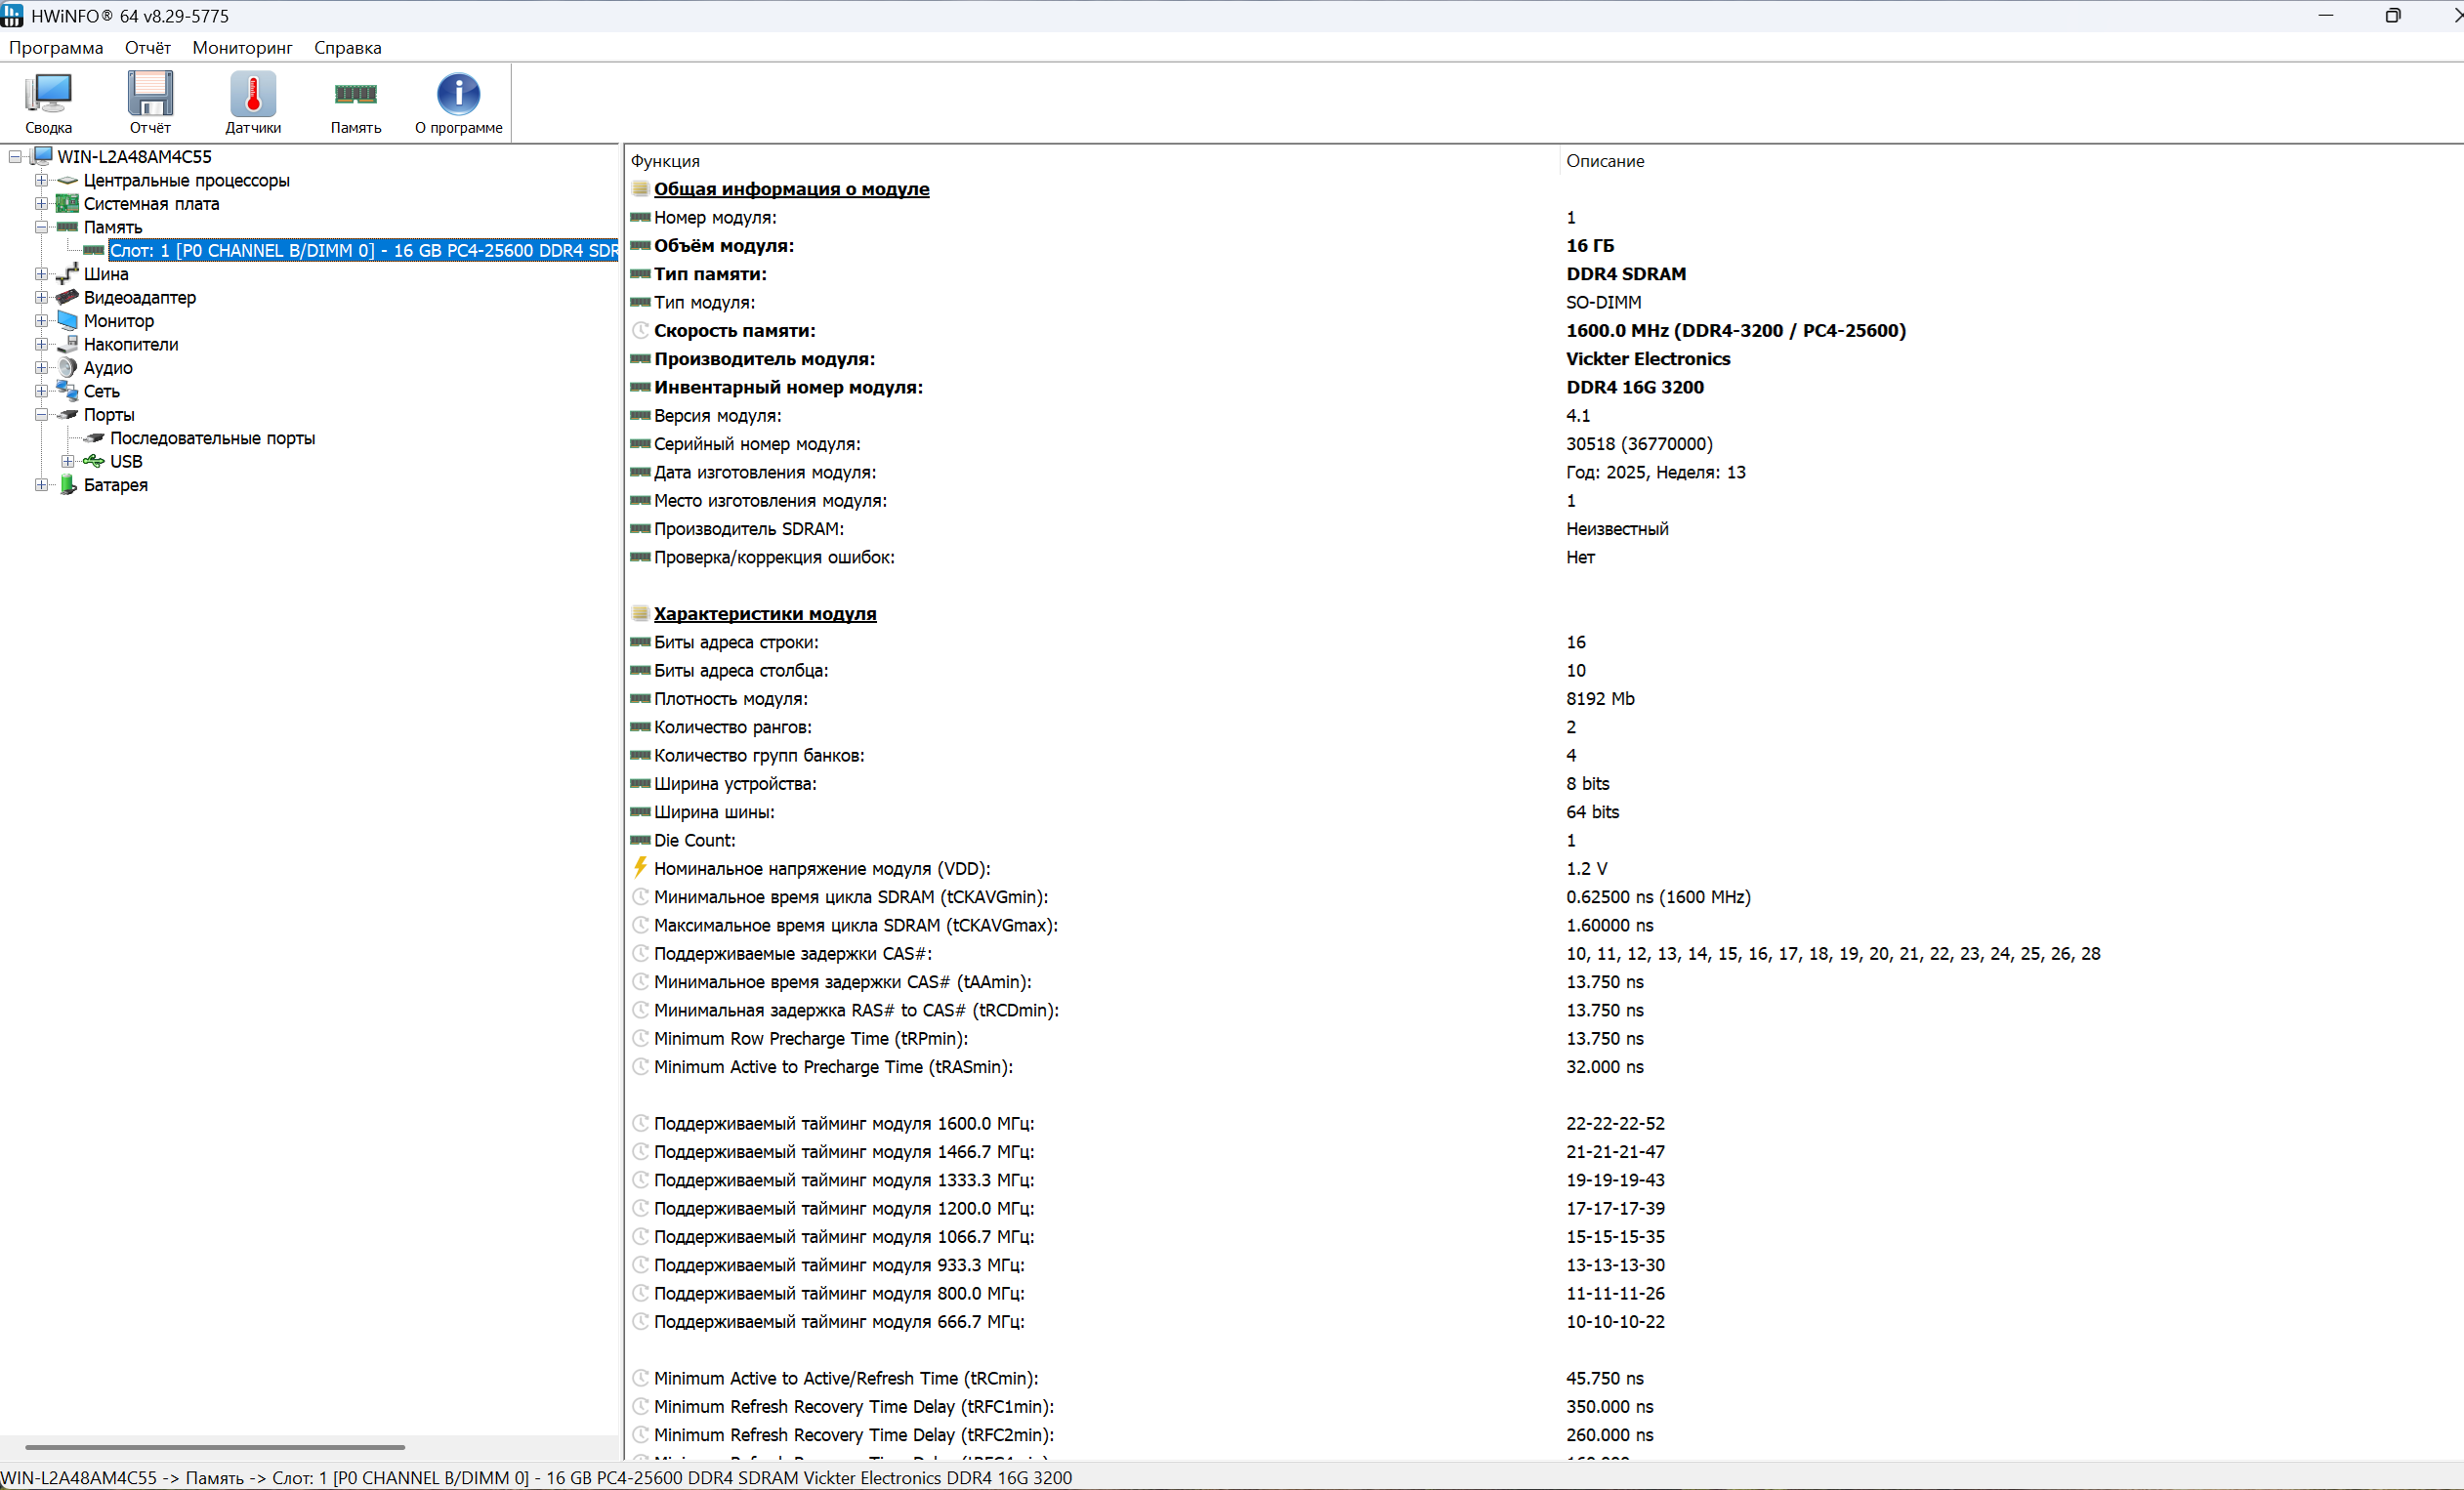Expand the Центральные процессоры node
Viewport: 2464px width, 1490px height.
coord(41,180)
